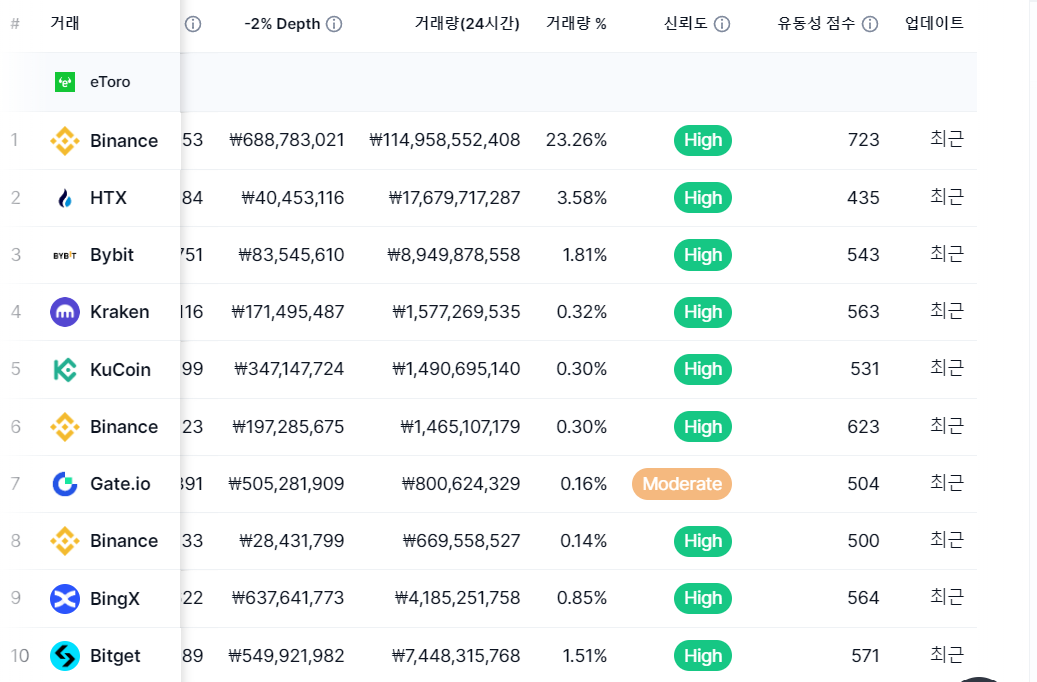Open the Gate.io exchange link
This screenshot has height=682, width=1037.
click(x=120, y=484)
